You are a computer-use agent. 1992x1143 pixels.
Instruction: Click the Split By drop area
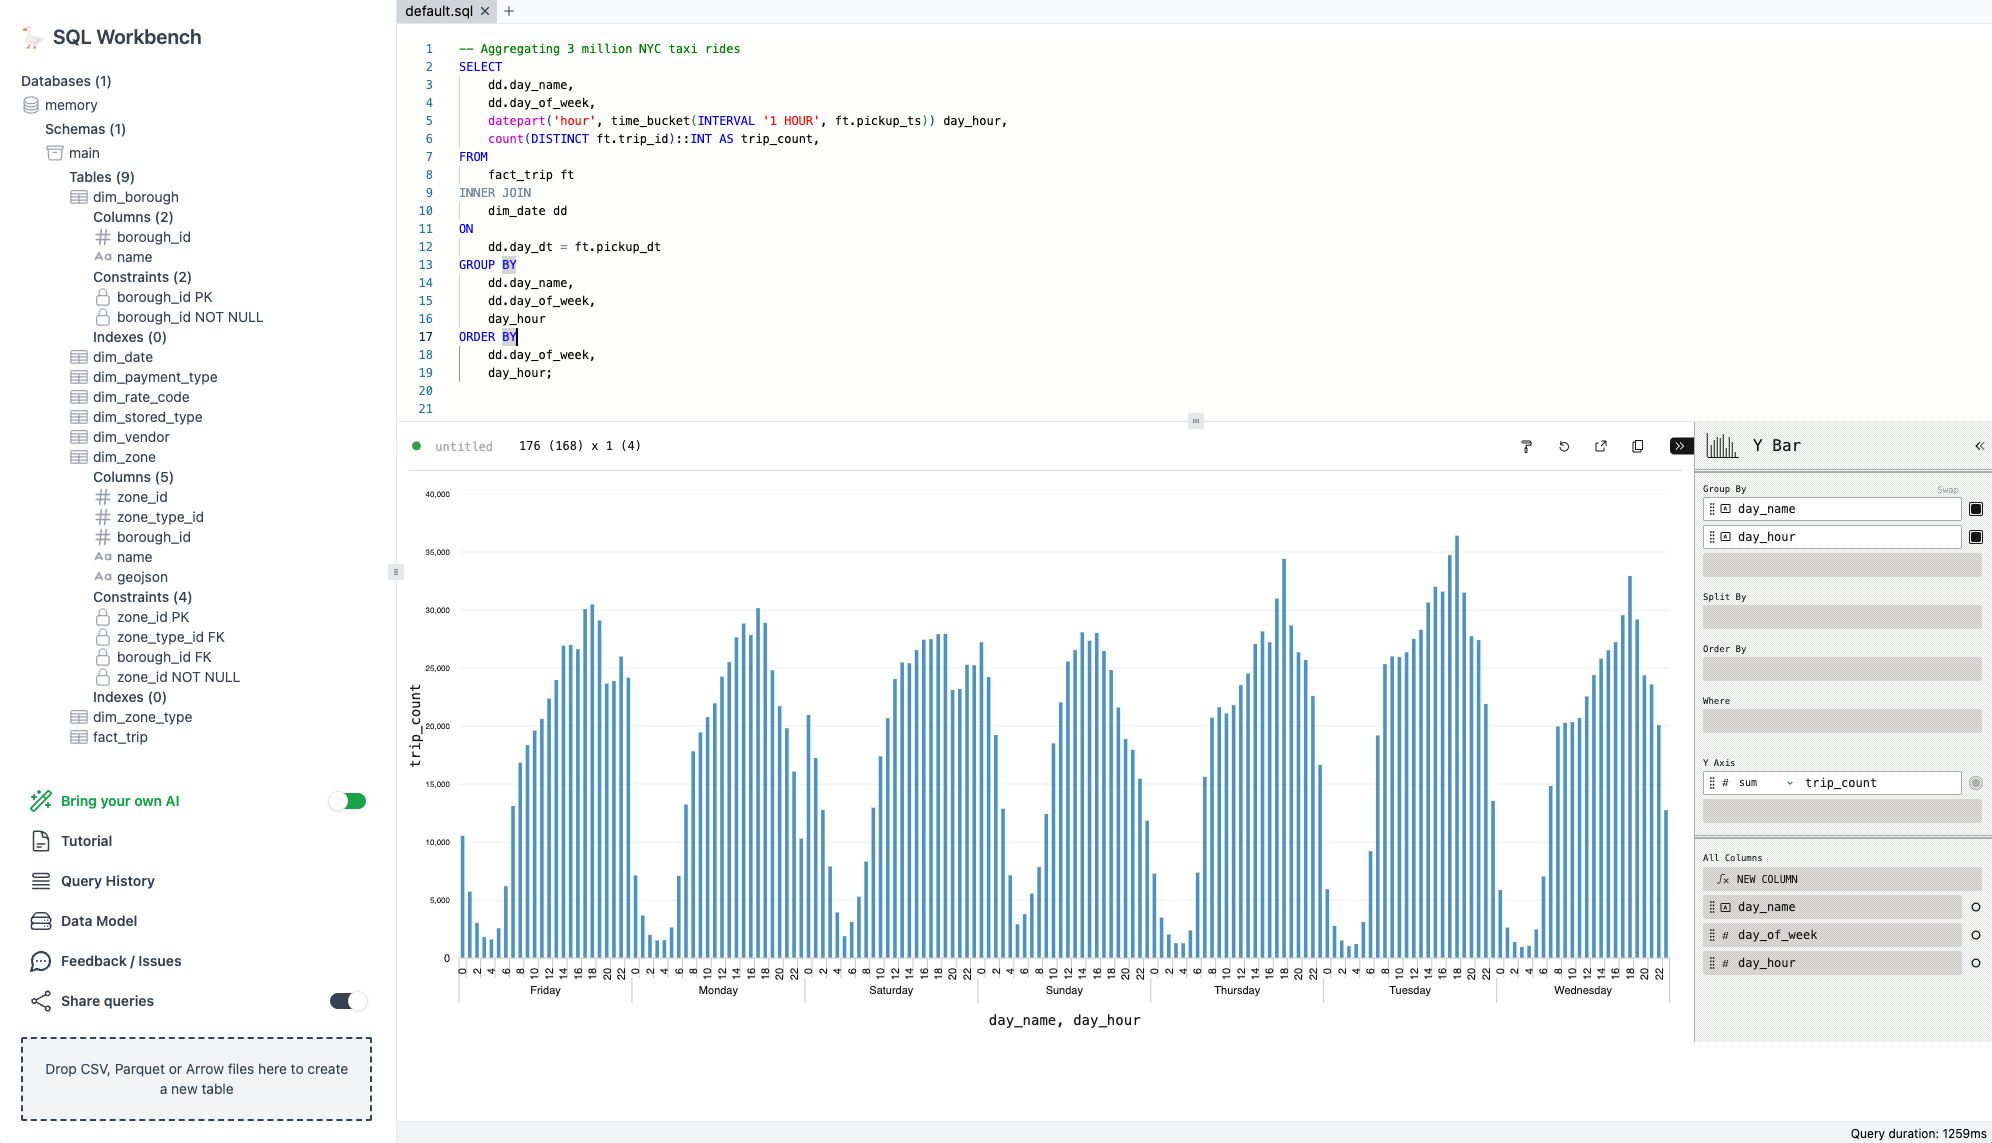coord(1842,617)
